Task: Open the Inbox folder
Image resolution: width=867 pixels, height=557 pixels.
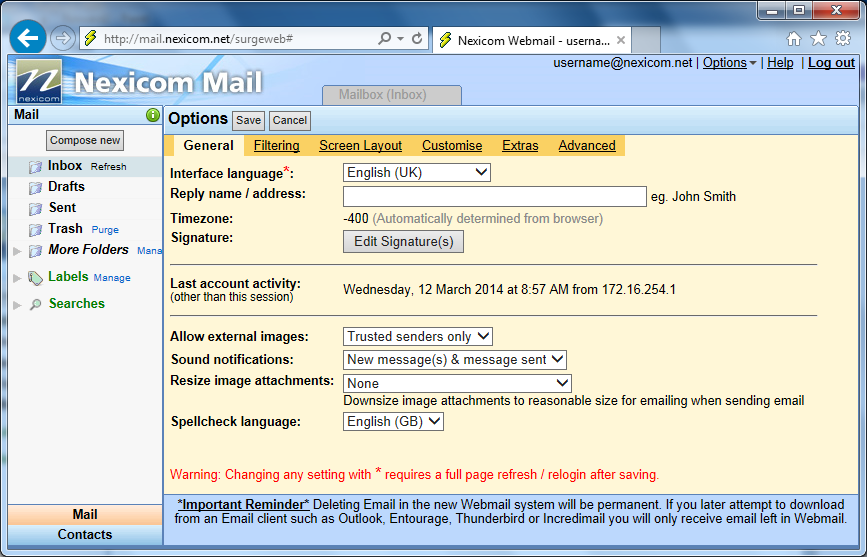Action: (65, 165)
